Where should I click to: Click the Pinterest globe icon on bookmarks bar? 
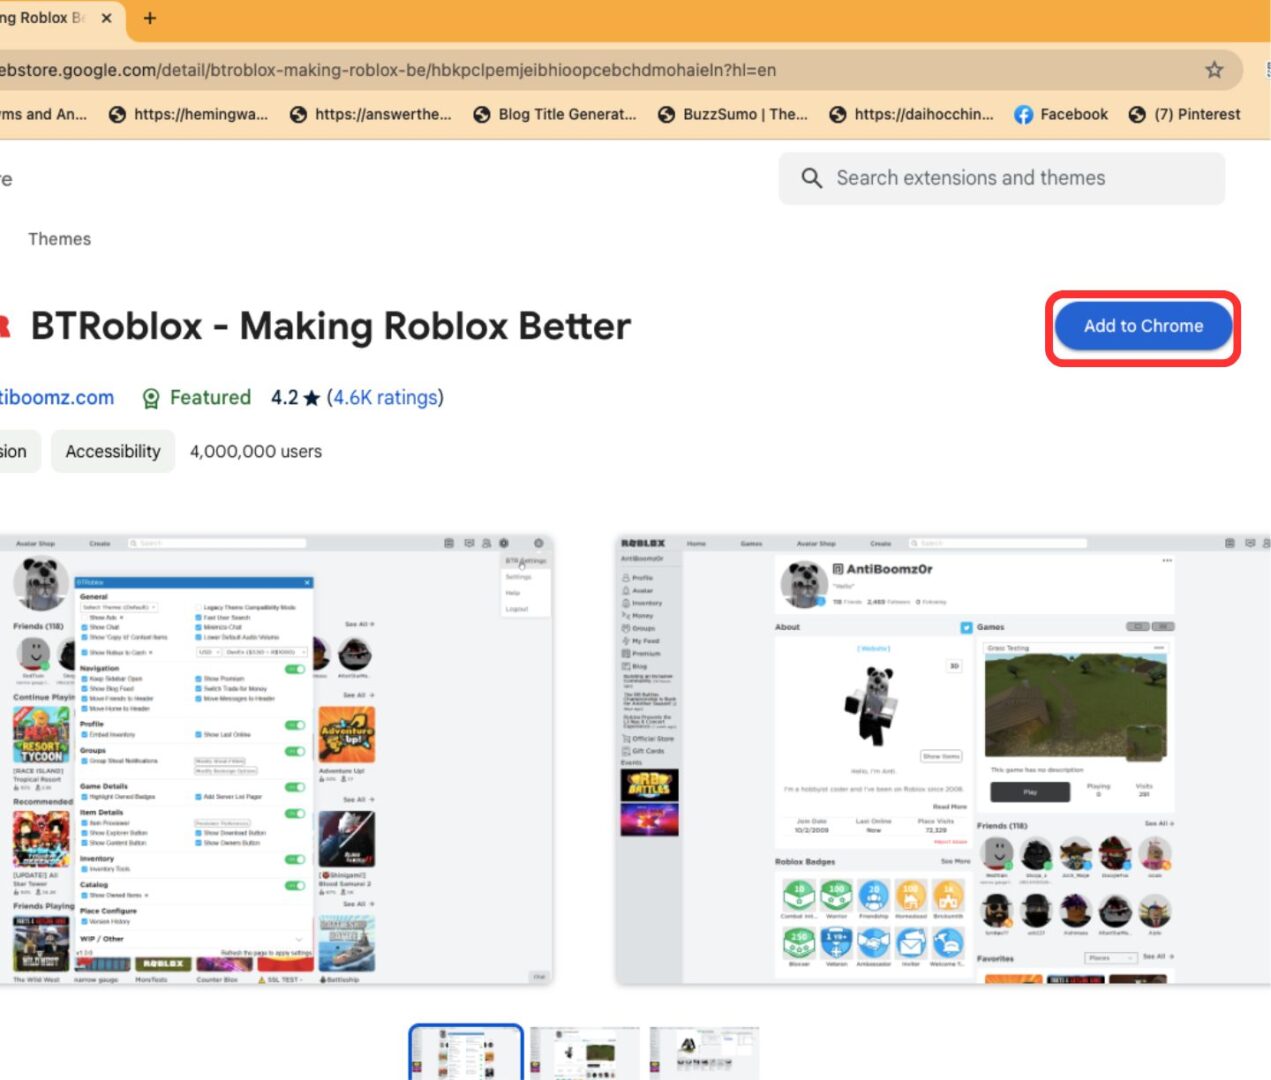[1139, 114]
